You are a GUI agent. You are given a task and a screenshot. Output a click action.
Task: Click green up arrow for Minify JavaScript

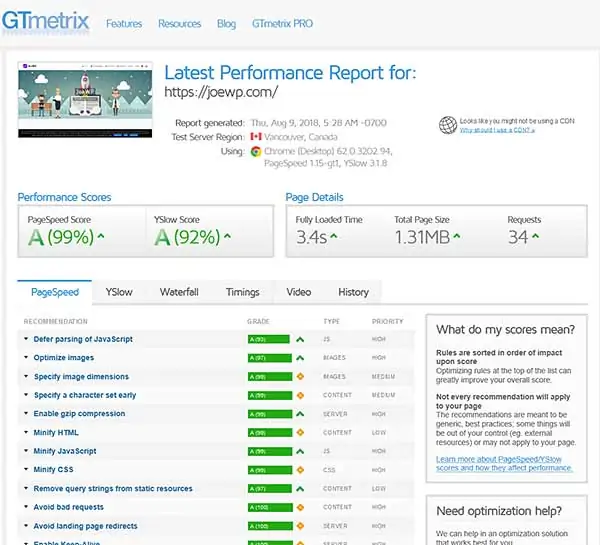point(300,451)
